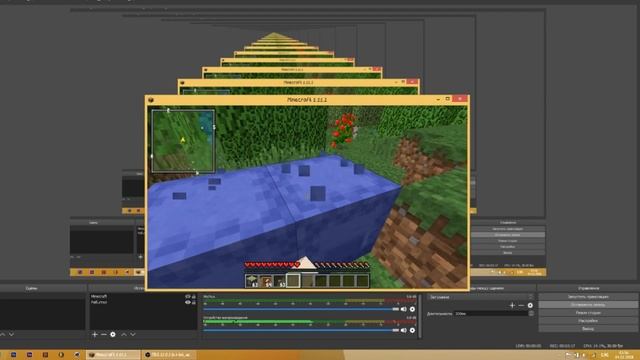This screenshot has height=360, width=640.
Task: Click Запустить трансляцию button
Action: (x=588, y=297)
